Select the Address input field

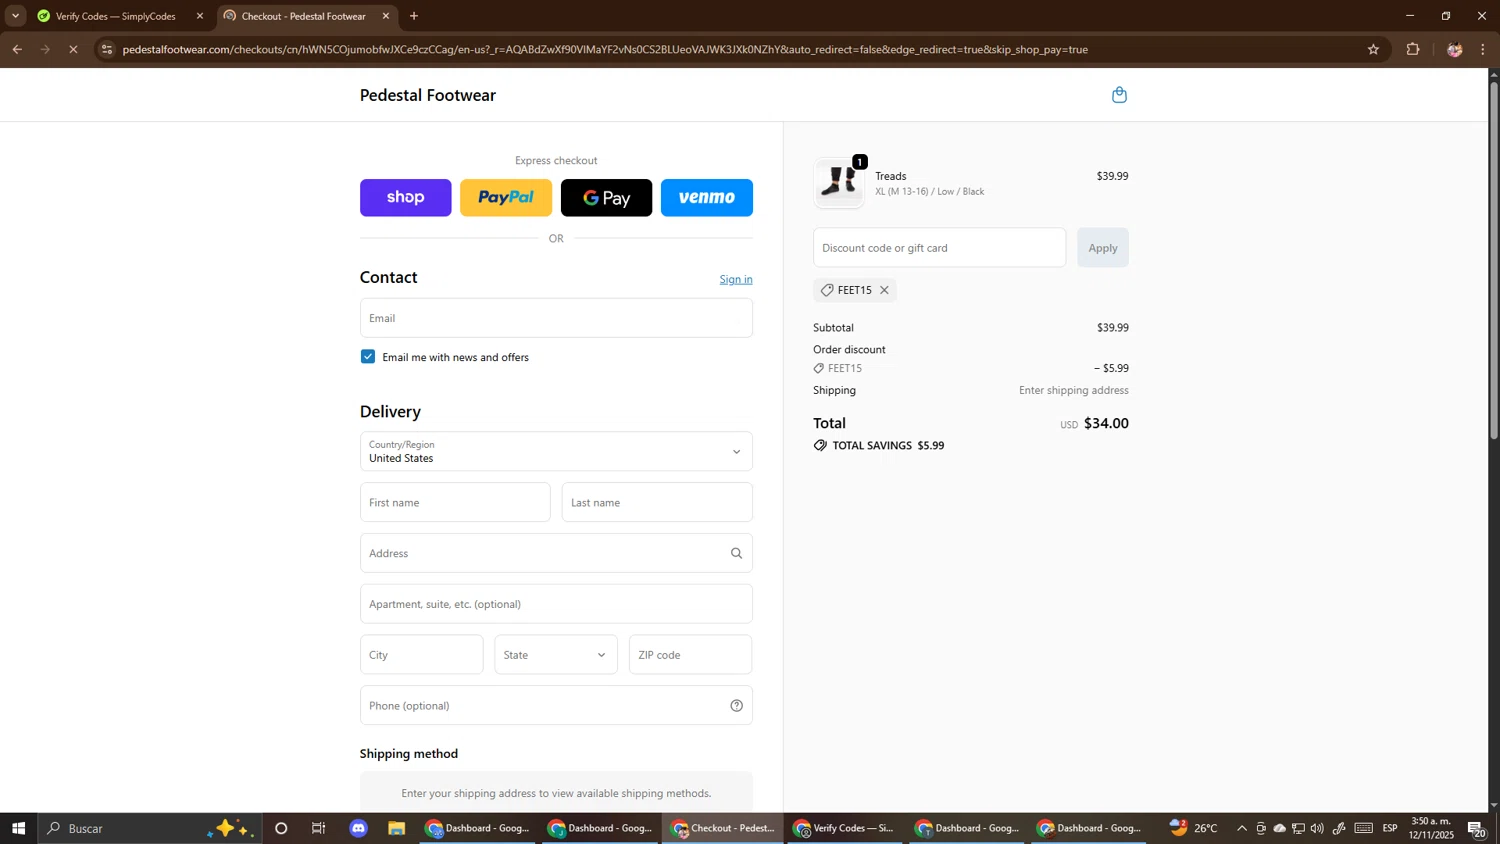[556, 553]
